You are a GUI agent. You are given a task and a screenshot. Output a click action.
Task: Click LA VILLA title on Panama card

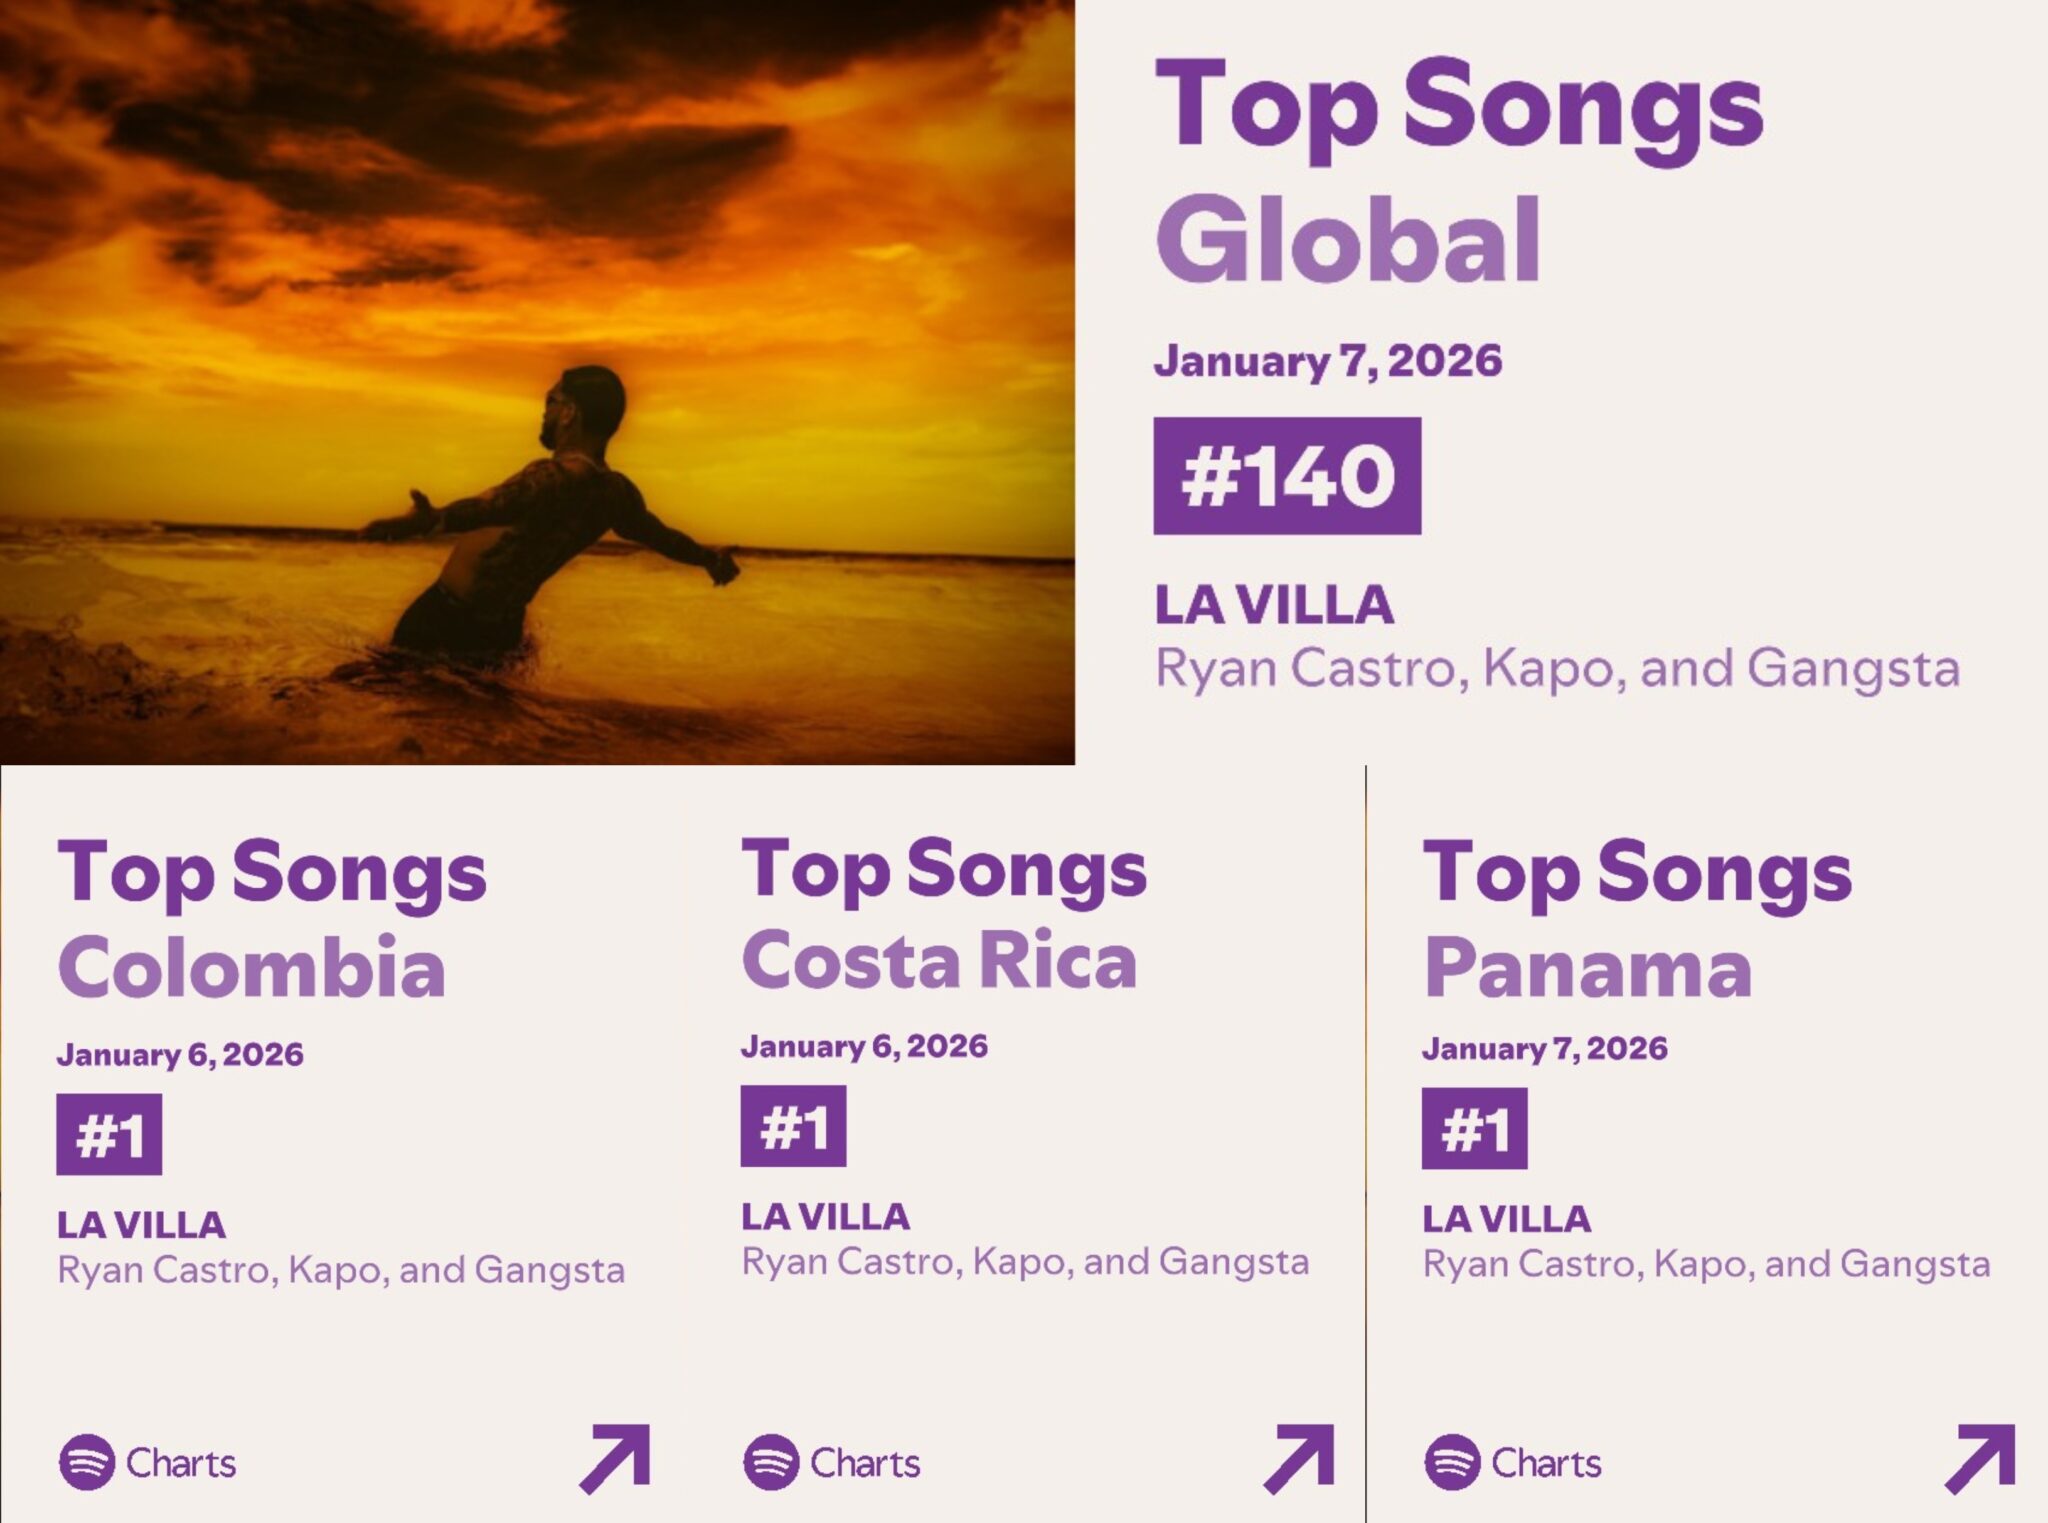click(x=1506, y=1219)
